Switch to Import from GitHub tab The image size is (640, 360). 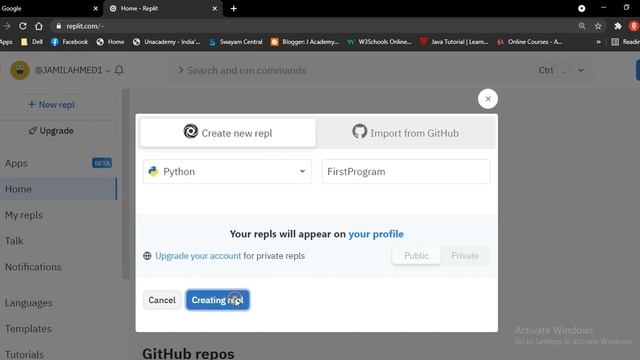(x=405, y=133)
